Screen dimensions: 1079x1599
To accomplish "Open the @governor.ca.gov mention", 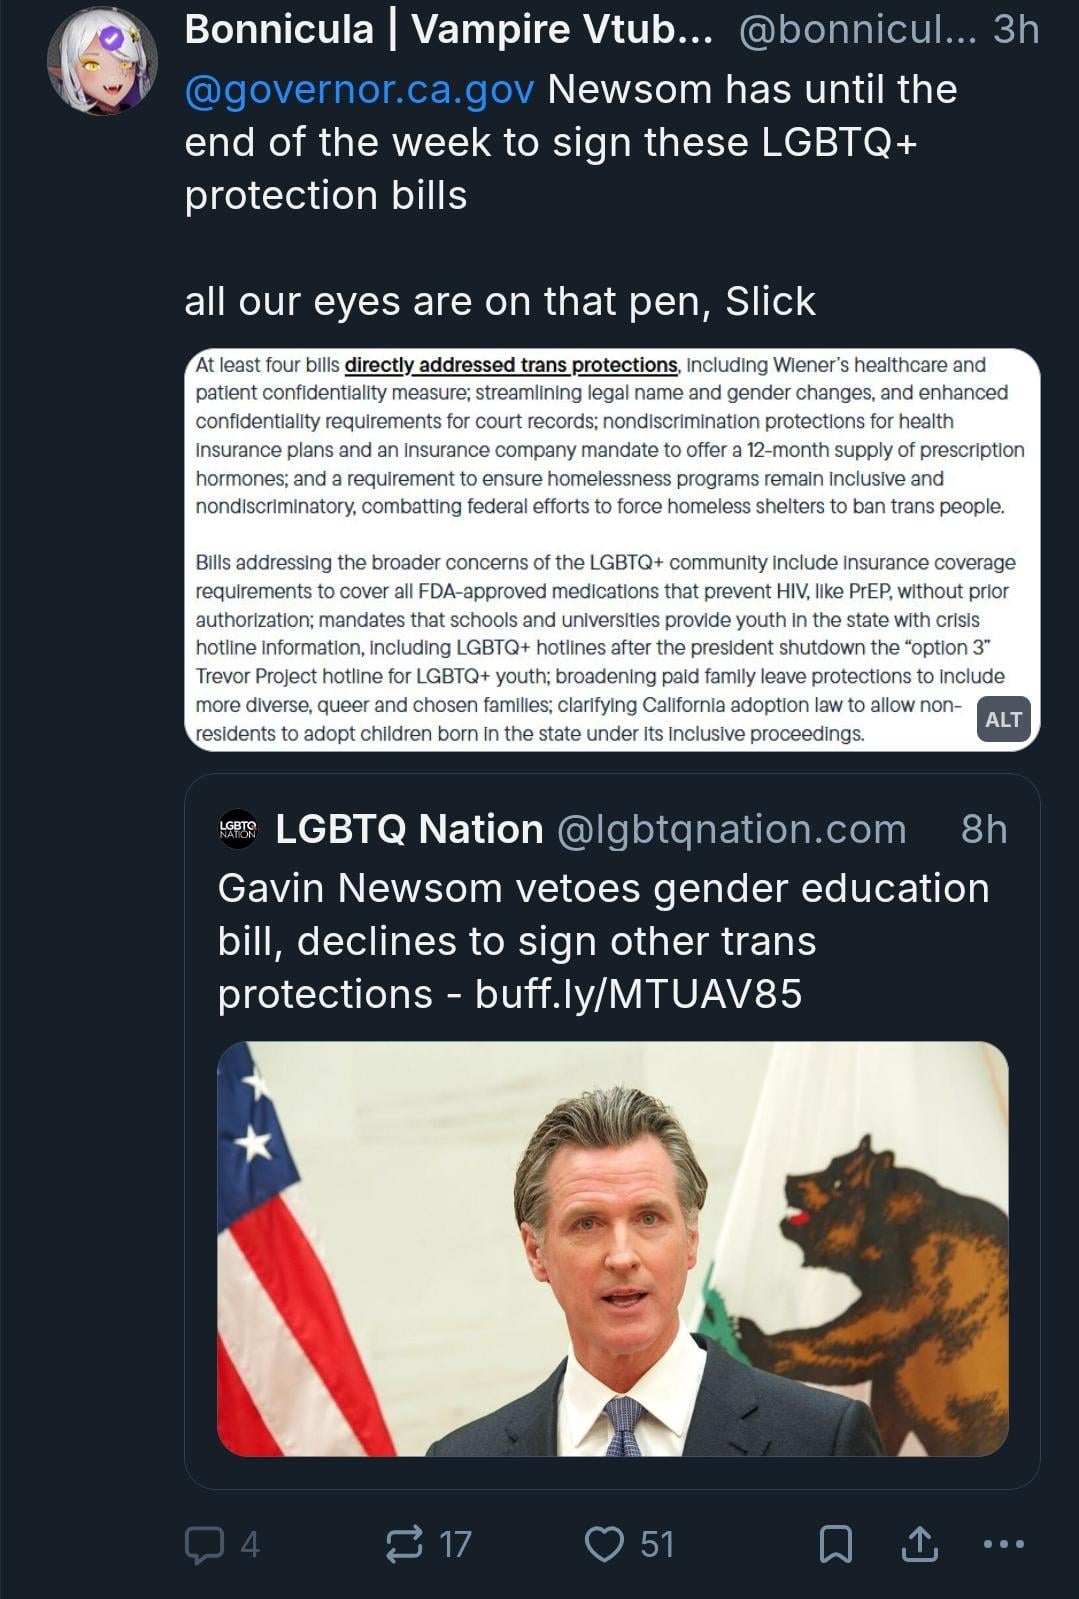I will pyautogui.click(x=360, y=90).
